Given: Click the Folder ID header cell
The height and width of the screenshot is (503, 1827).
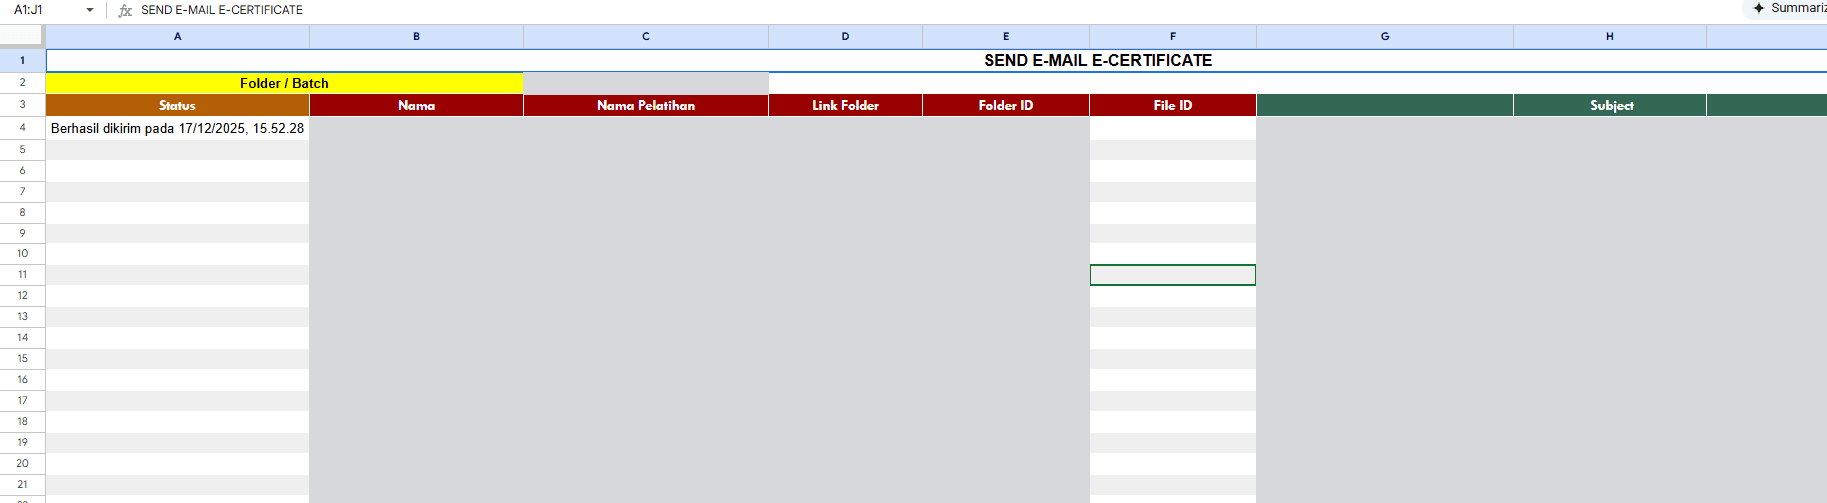Looking at the screenshot, I should click(1006, 105).
